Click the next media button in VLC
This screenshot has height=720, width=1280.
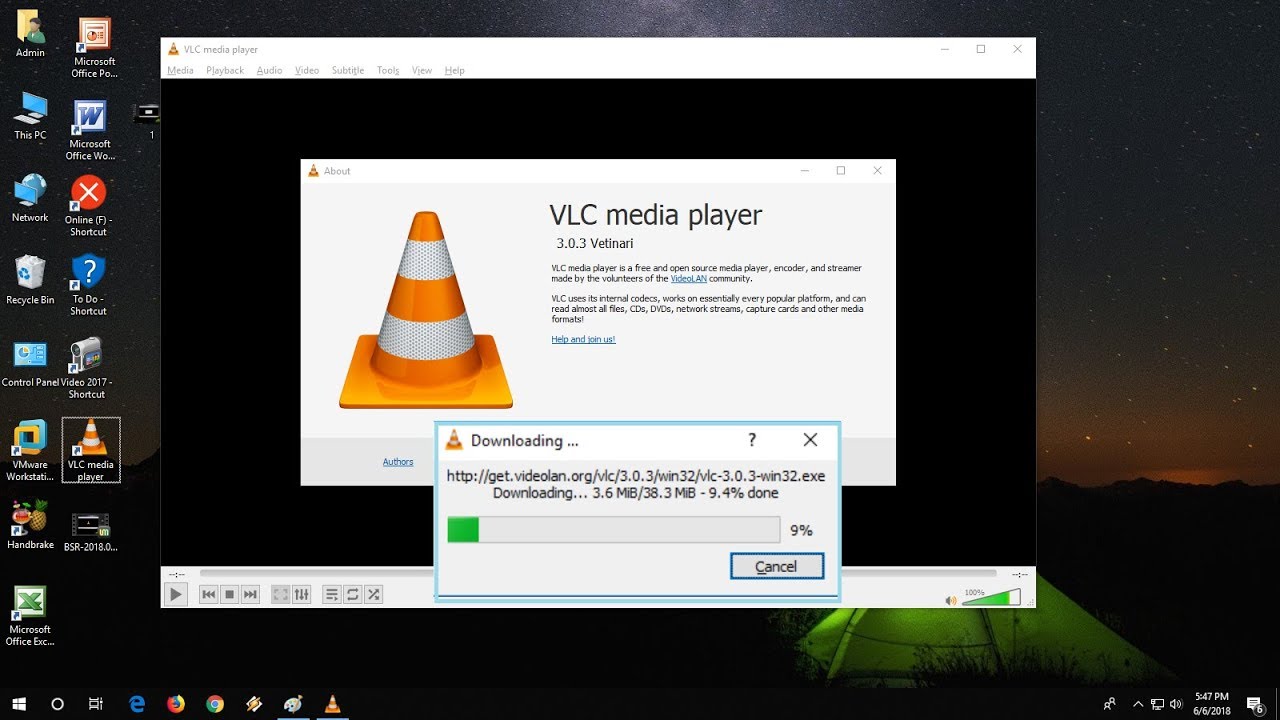click(x=250, y=594)
